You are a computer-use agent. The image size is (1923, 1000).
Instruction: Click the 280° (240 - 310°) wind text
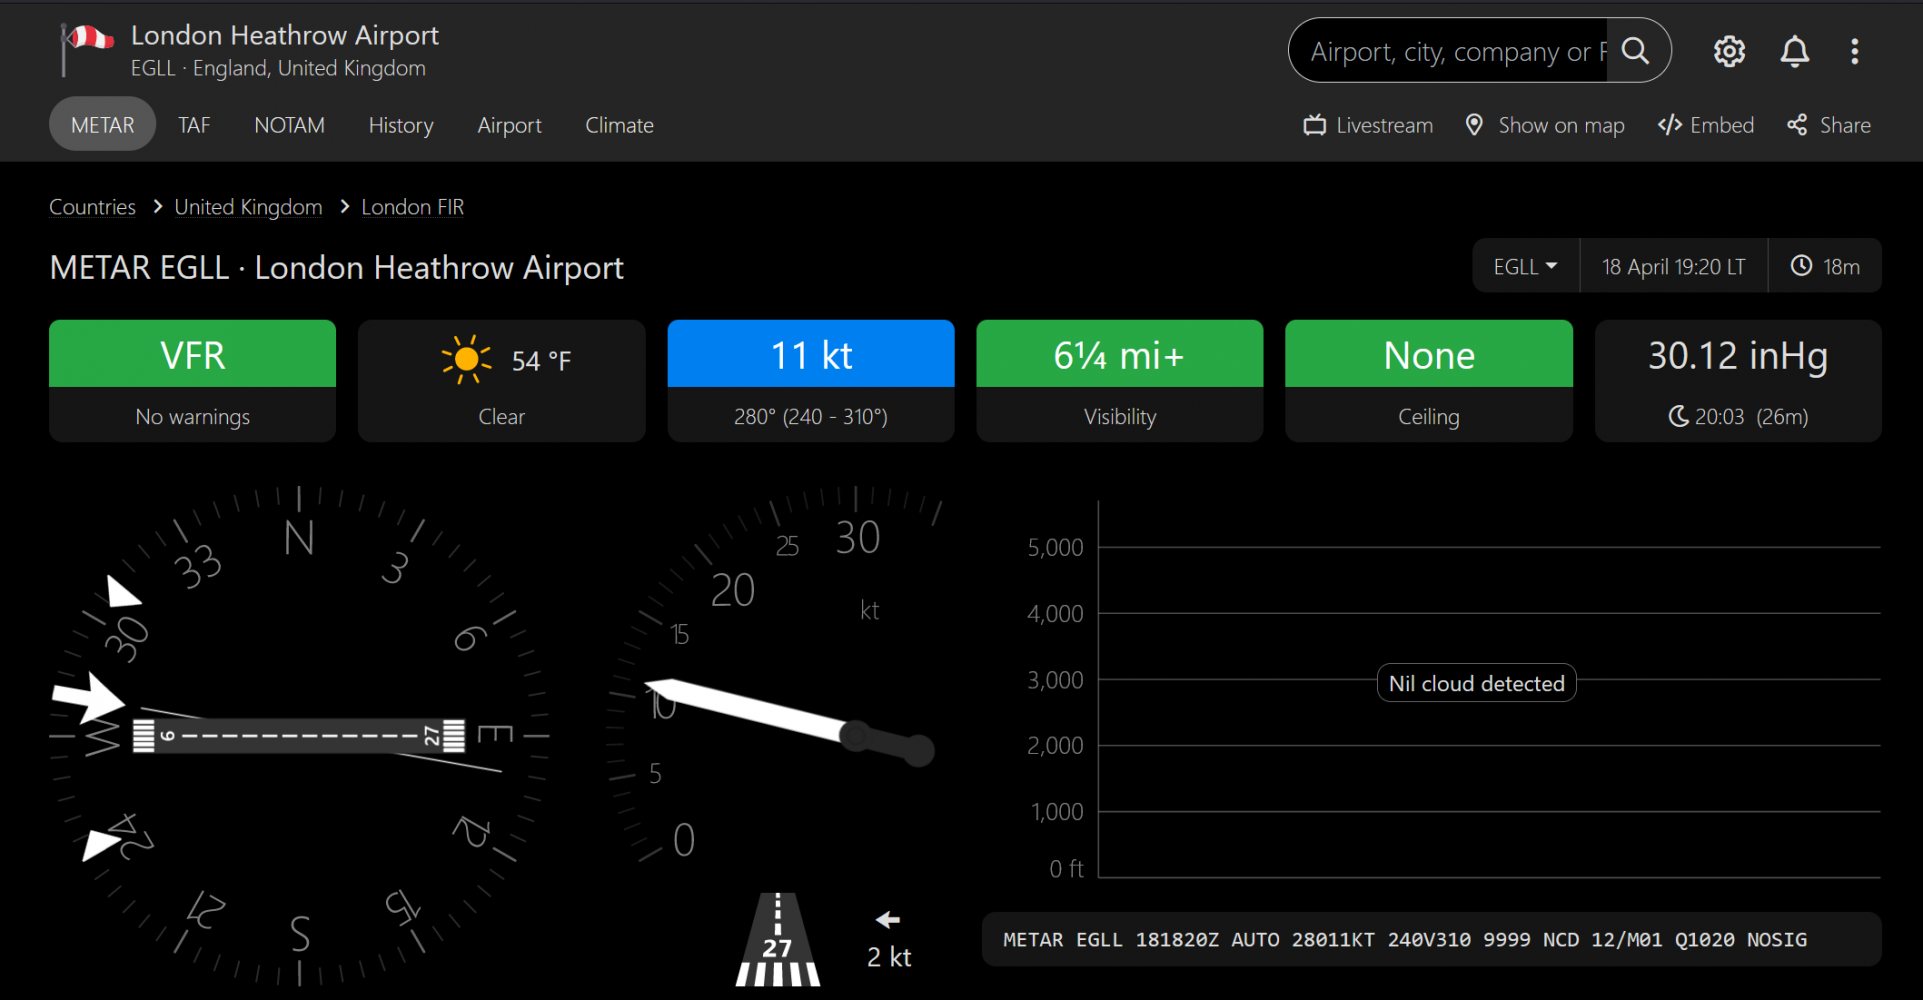811,416
